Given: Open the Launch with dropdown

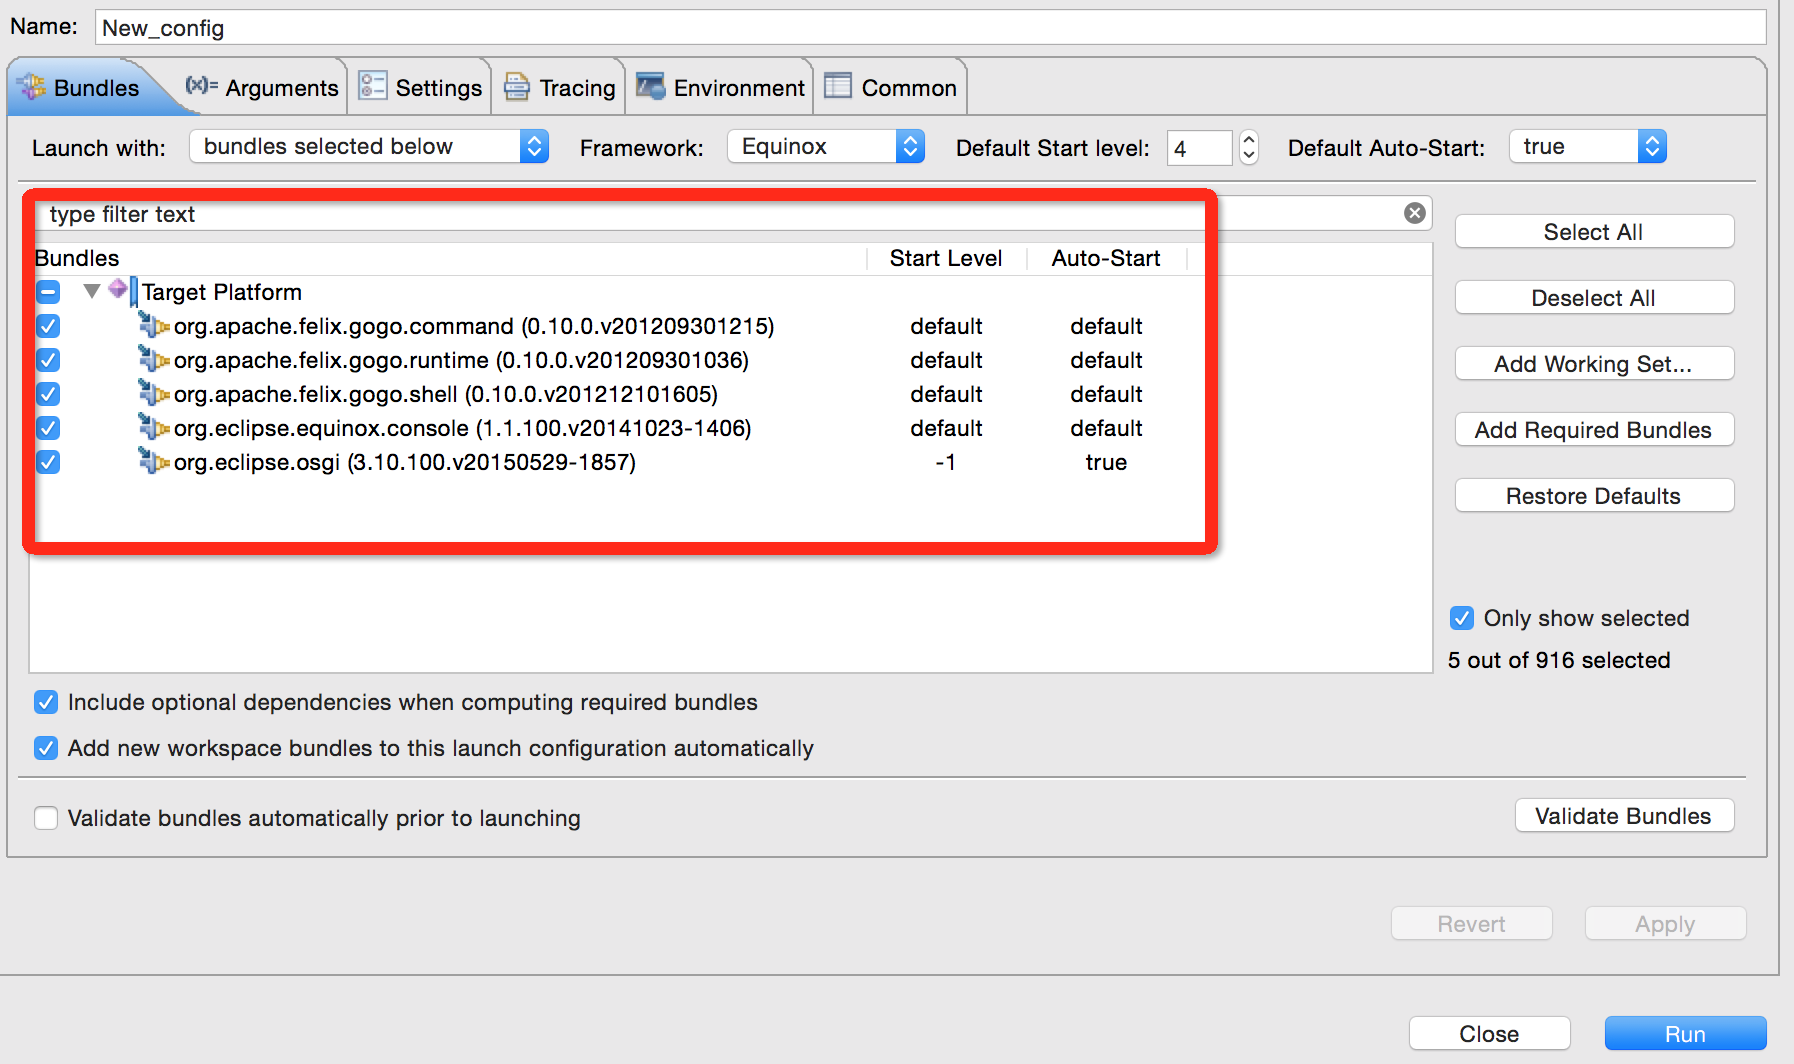Looking at the screenshot, I should pyautogui.click(x=369, y=147).
